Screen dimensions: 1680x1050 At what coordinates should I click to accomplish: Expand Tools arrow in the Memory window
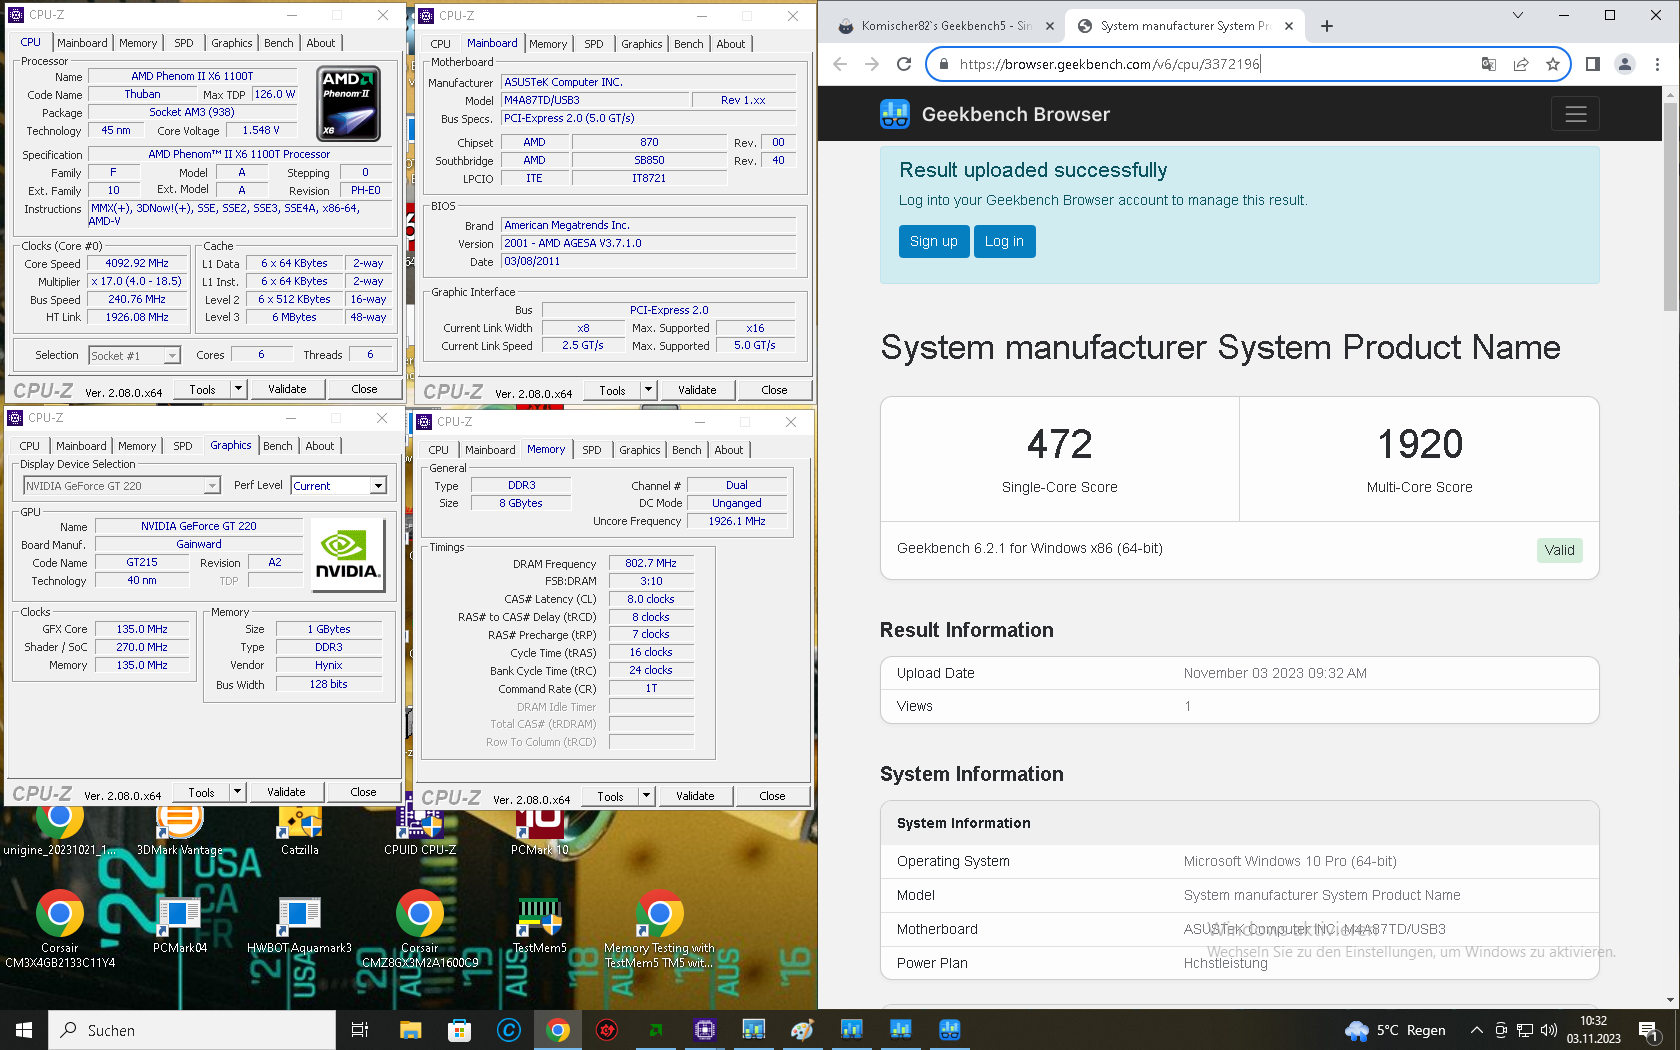point(646,796)
